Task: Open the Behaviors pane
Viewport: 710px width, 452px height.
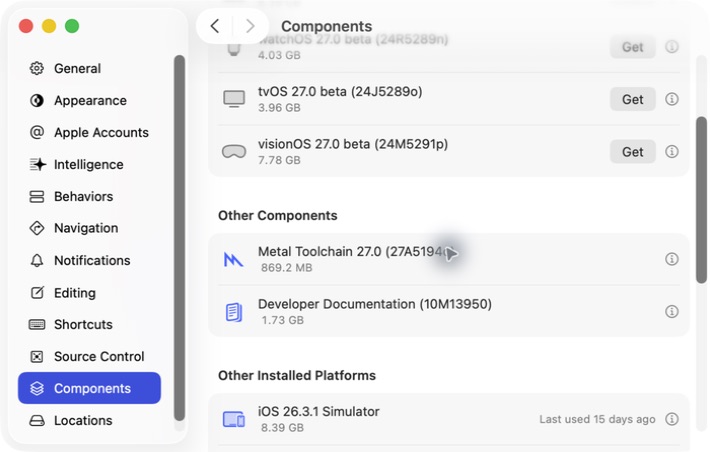Action: 89,197
